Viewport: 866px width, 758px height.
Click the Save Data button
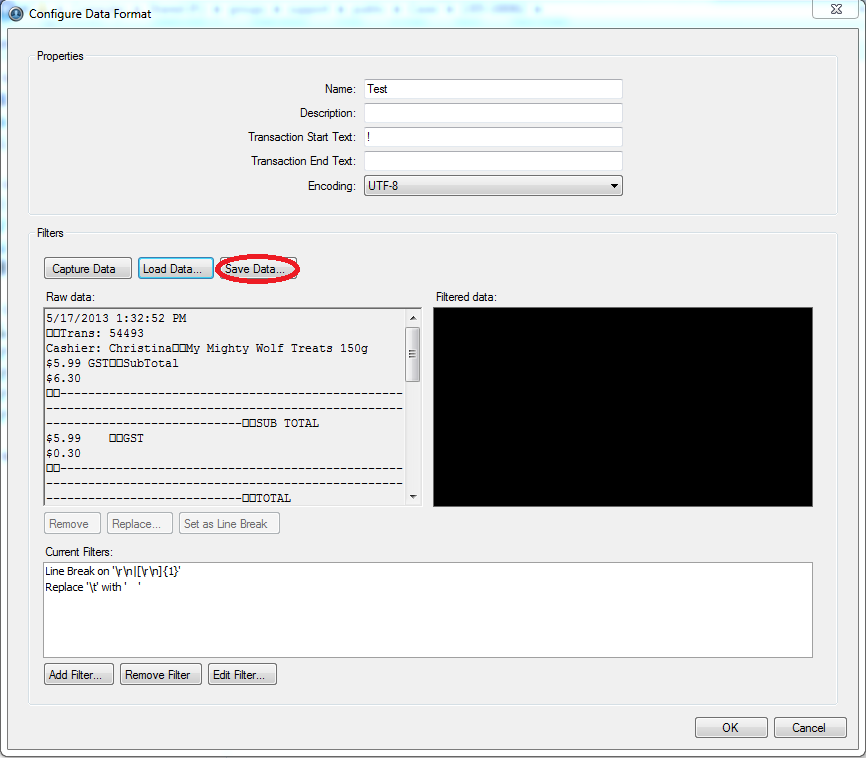pos(258,269)
